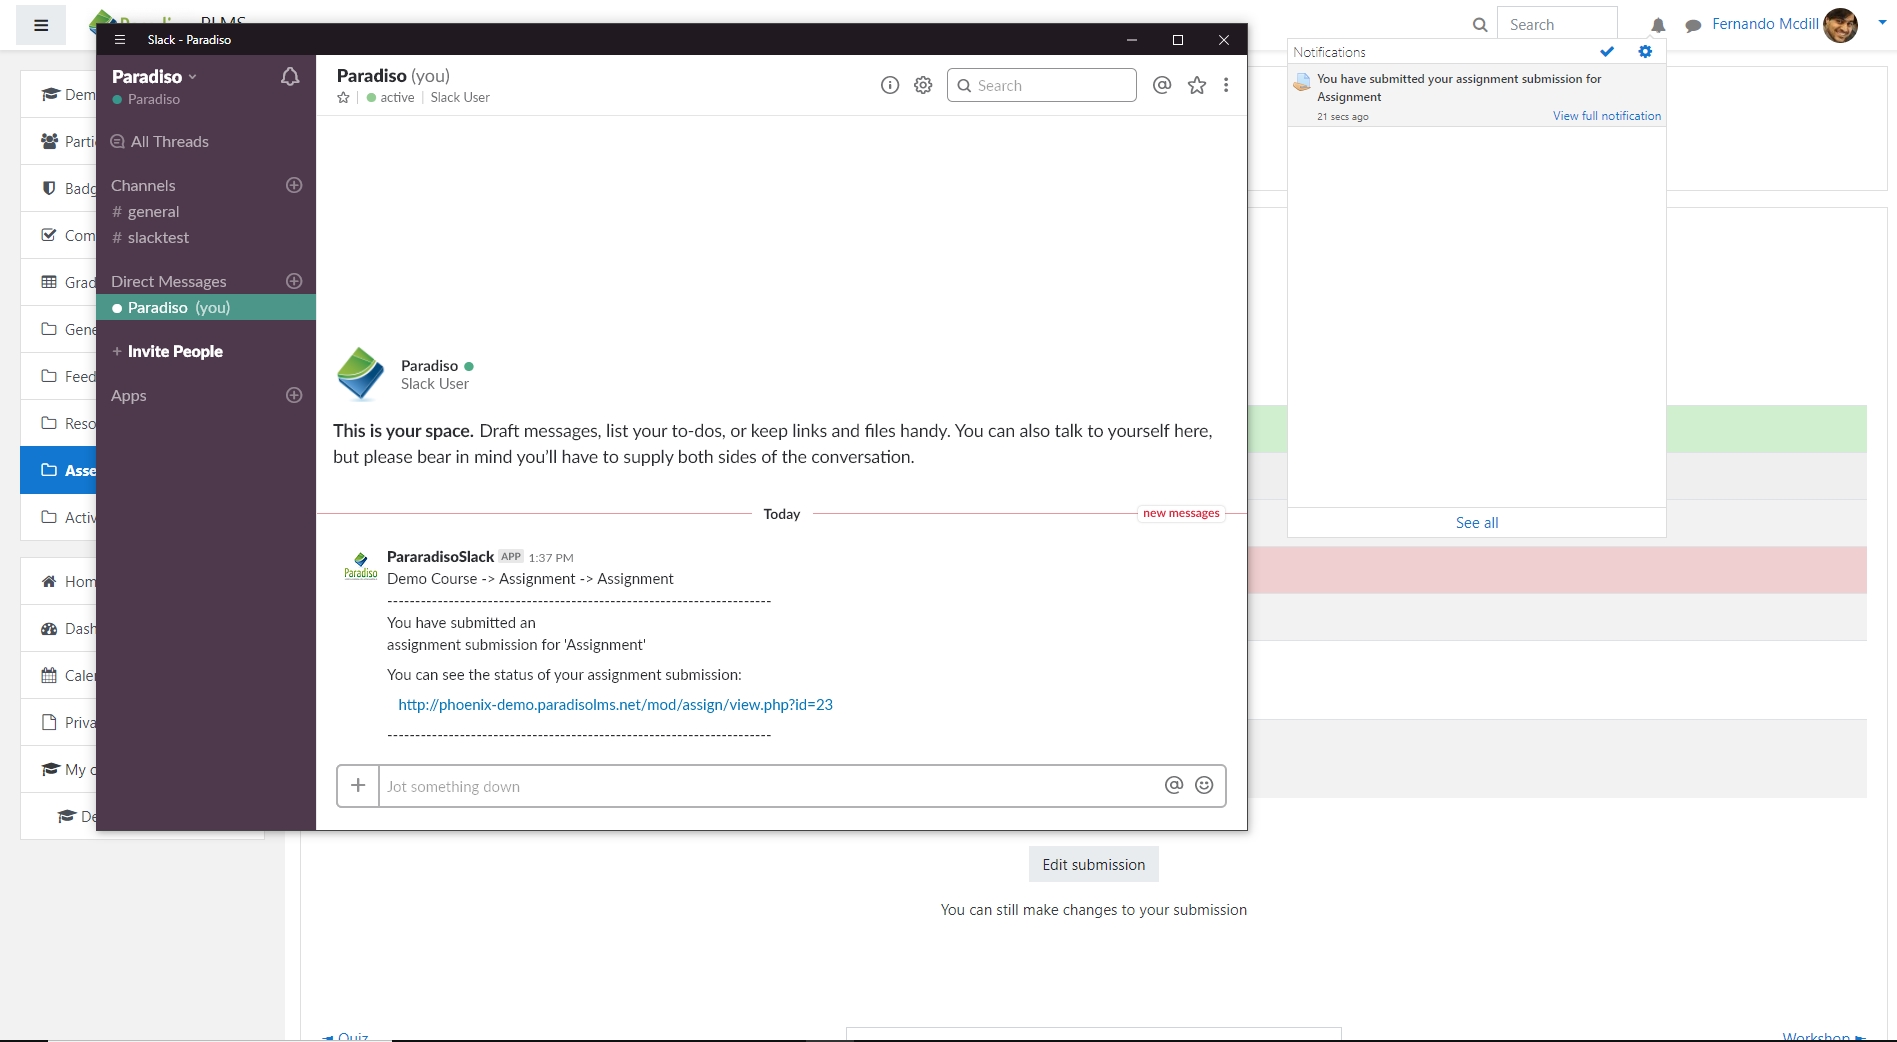Mark all notifications as read checkmark
The height and width of the screenshot is (1042, 1897).
coord(1607,52)
